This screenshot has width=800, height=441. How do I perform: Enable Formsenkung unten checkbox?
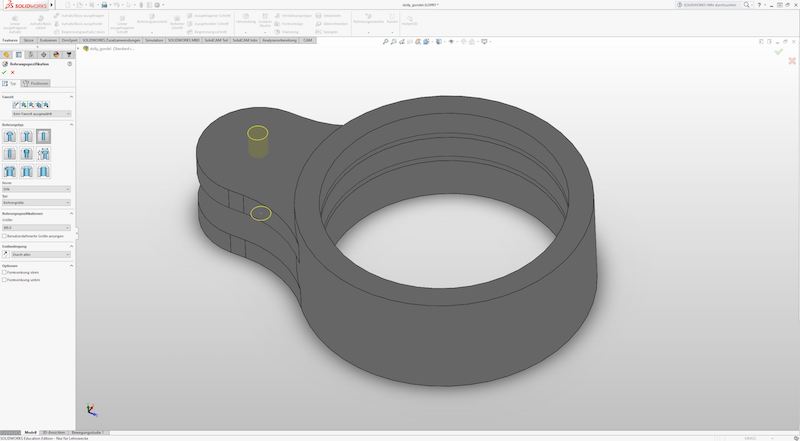(4, 280)
